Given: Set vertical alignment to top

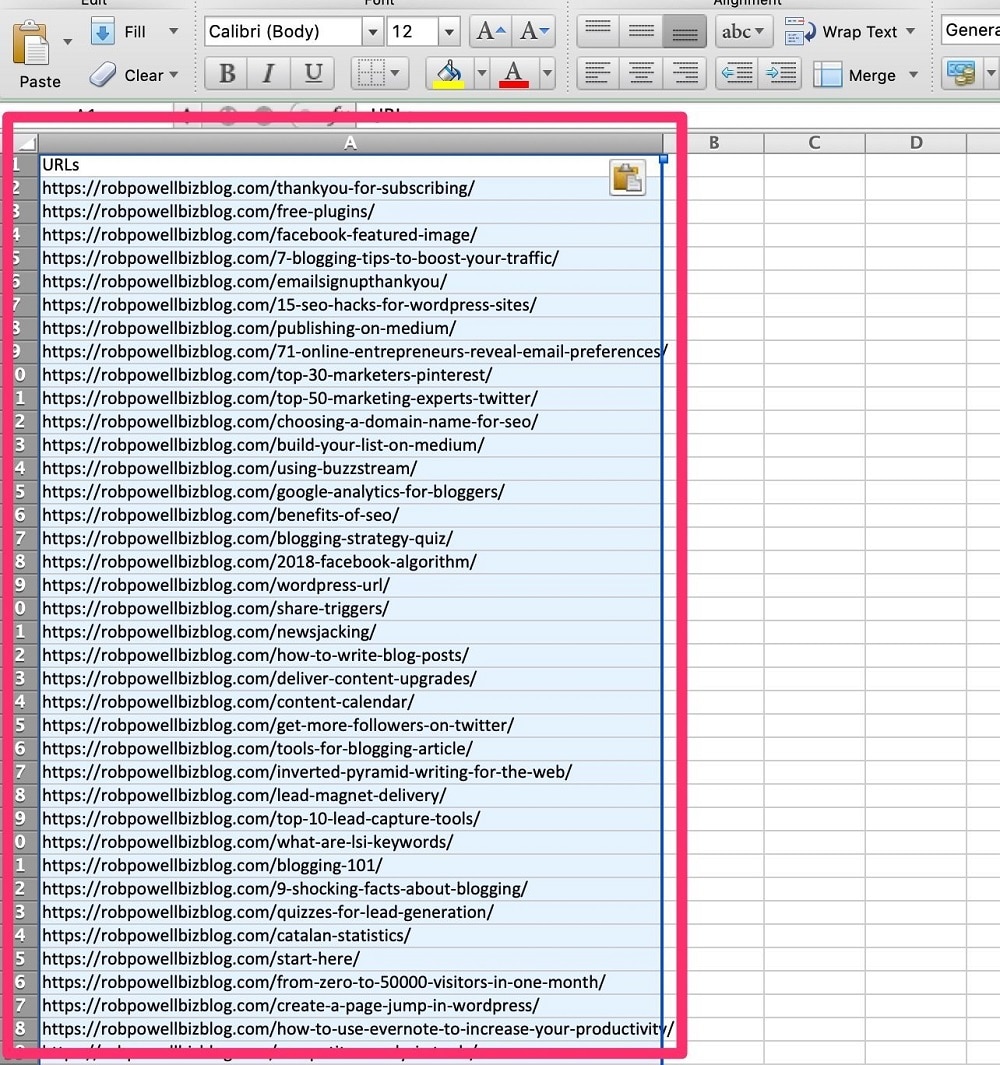Looking at the screenshot, I should point(598,31).
